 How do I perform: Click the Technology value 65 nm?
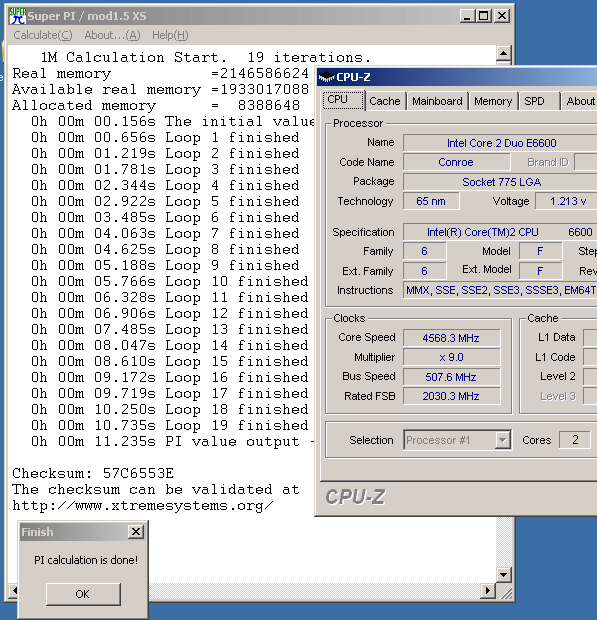(x=431, y=201)
